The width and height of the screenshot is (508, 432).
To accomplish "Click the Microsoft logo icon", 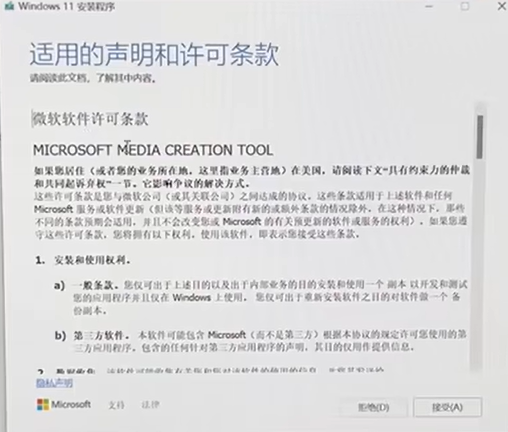I will coord(43,405).
